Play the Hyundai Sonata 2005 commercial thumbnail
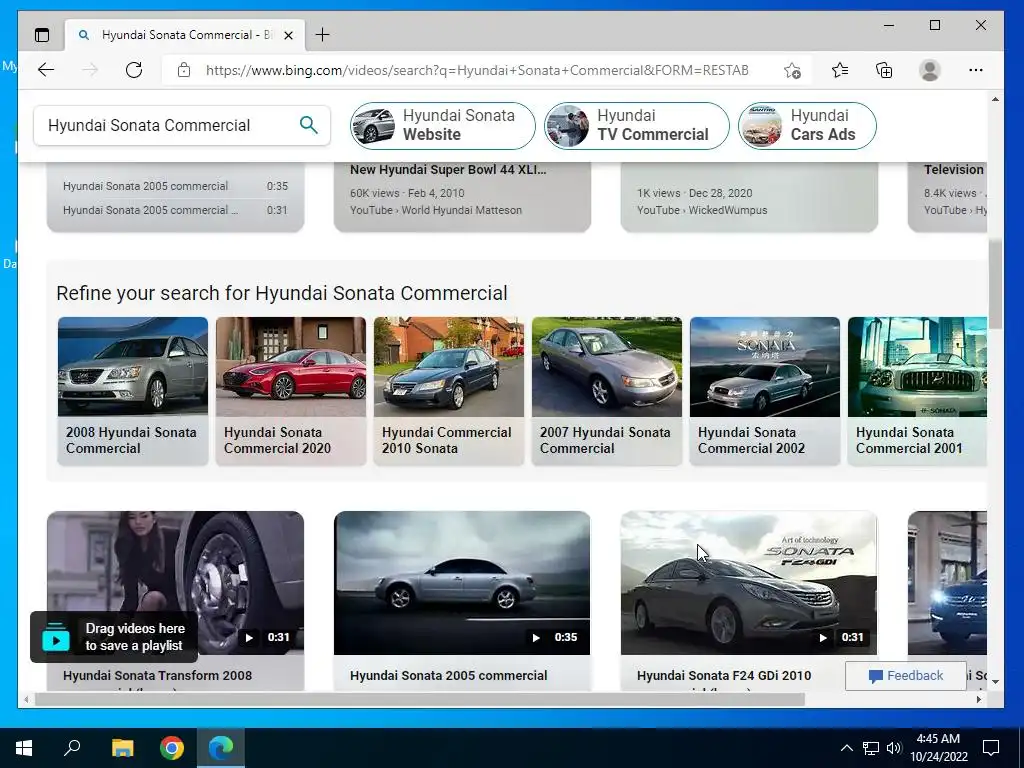Viewport: 1024px width, 768px height. tap(462, 583)
